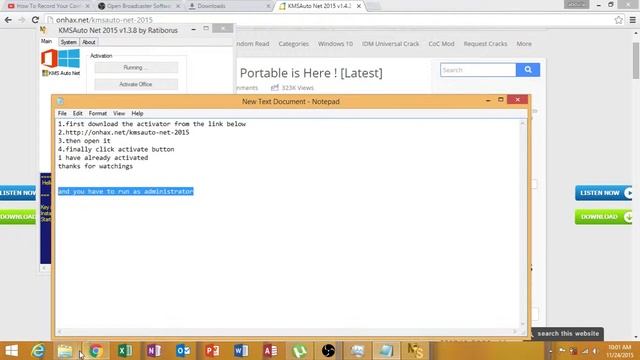Open the volume tray icon
The image size is (640, 360).
click(x=596, y=351)
